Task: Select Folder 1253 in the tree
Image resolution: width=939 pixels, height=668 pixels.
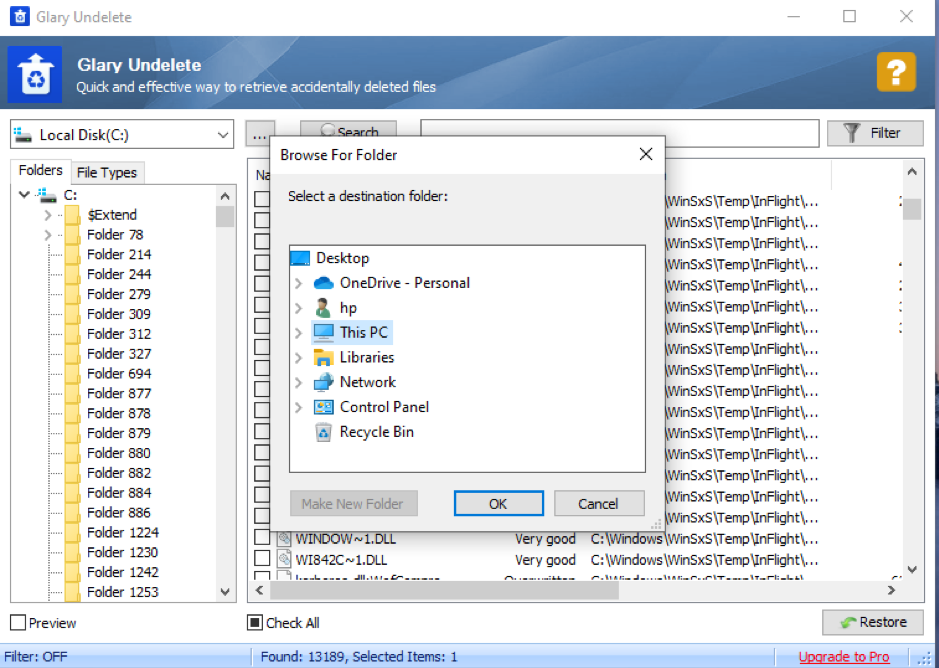Action: 123,592
